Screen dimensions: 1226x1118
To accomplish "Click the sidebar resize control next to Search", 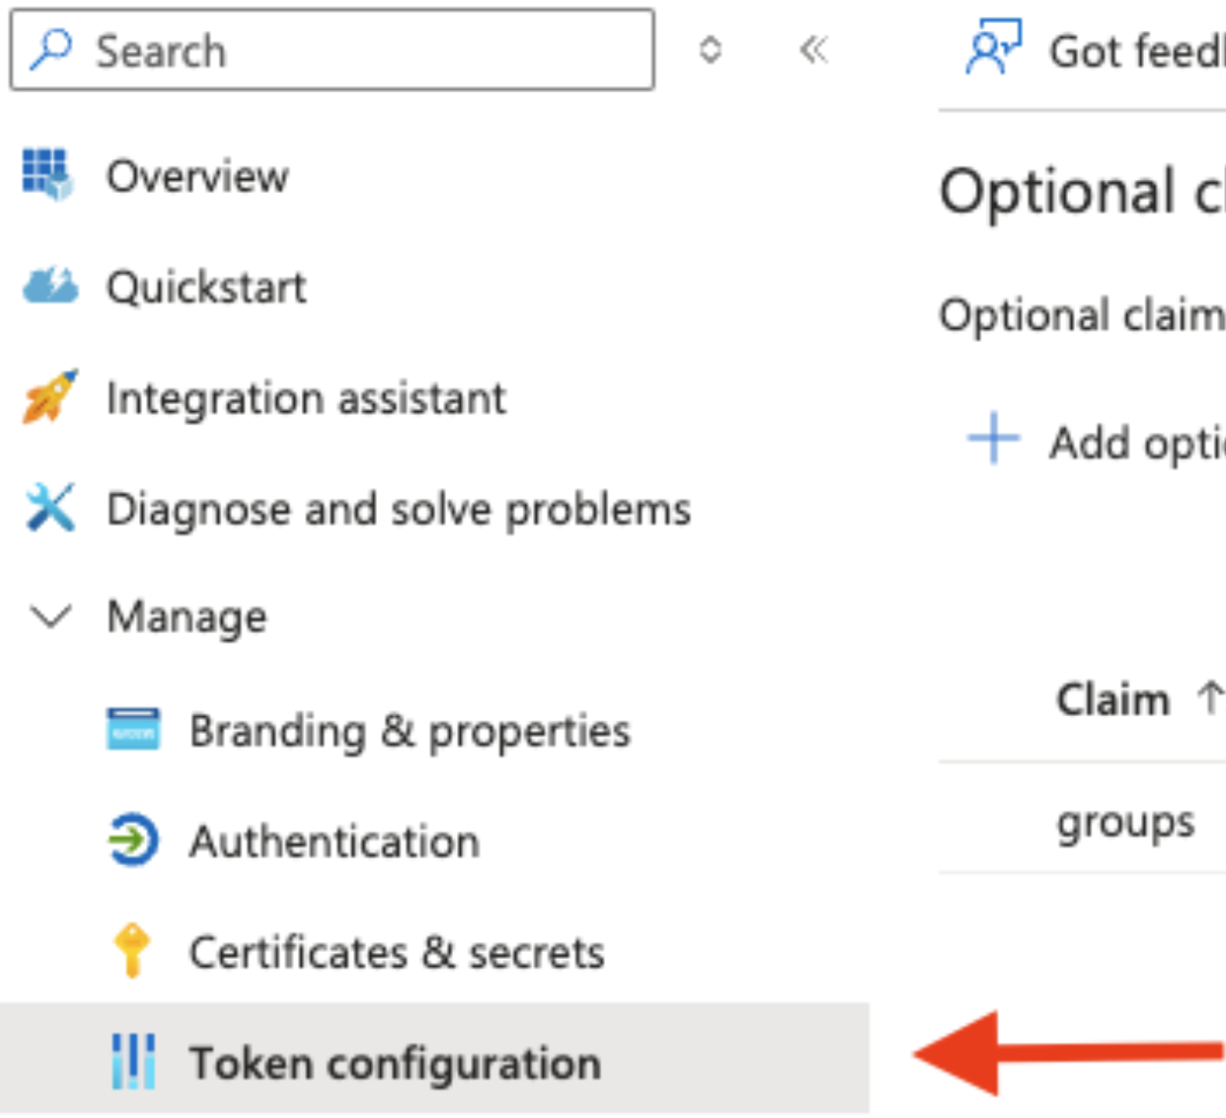I will pos(710,52).
